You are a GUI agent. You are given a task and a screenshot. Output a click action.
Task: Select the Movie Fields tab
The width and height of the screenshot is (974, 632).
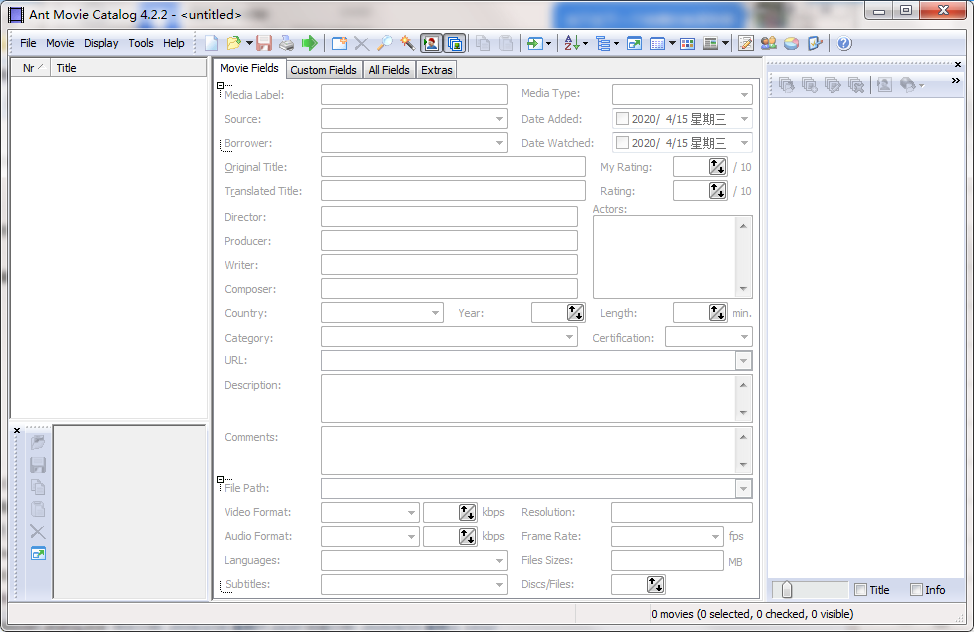pyautogui.click(x=249, y=68)
